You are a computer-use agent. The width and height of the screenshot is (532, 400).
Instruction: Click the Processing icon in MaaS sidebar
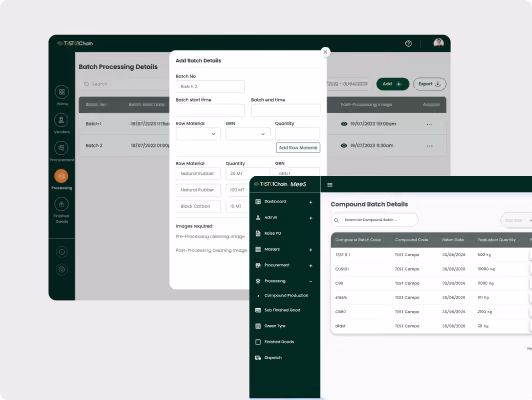pyautogui.click(x=258, y=281)
